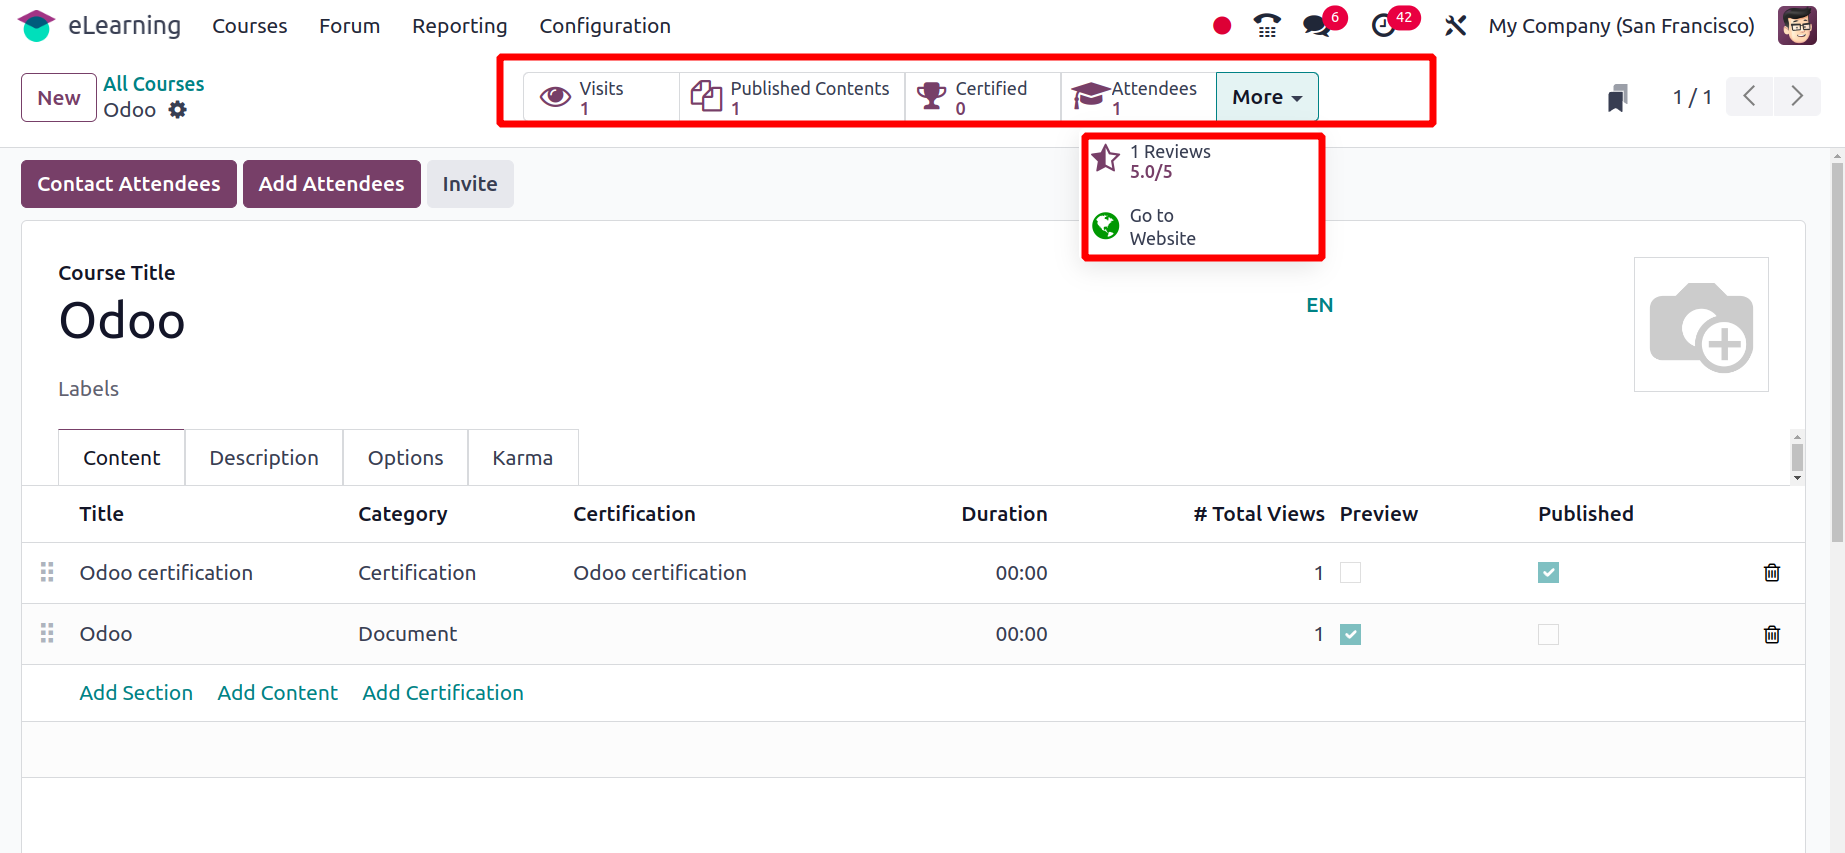
Task: Go to previous record arrow
Action: coord(1749,96)
